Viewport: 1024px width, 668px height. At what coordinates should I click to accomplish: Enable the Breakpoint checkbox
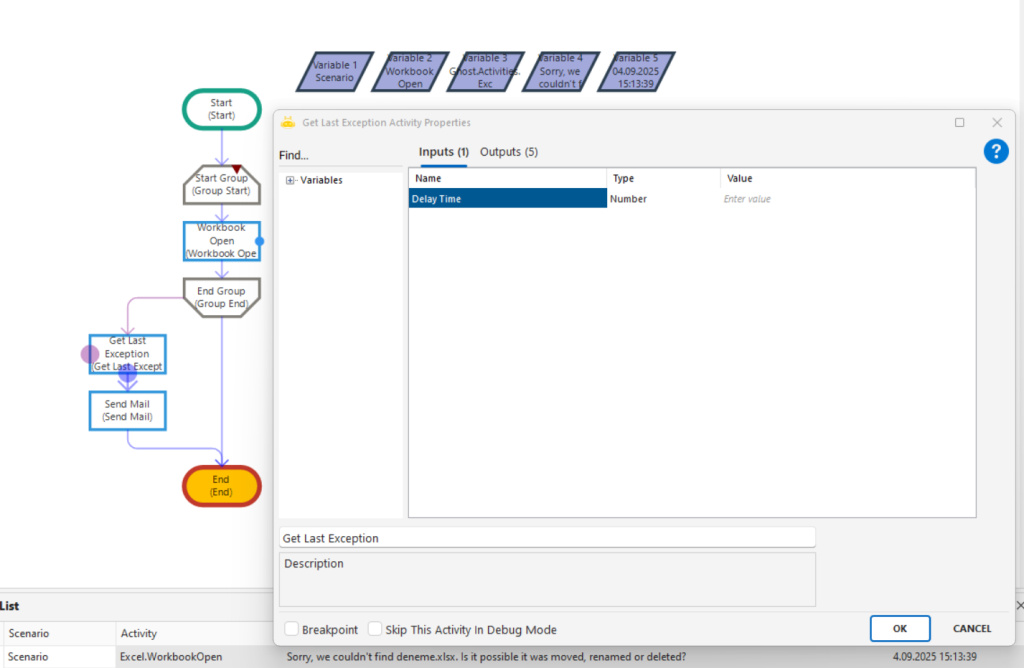tap(292, 629)
